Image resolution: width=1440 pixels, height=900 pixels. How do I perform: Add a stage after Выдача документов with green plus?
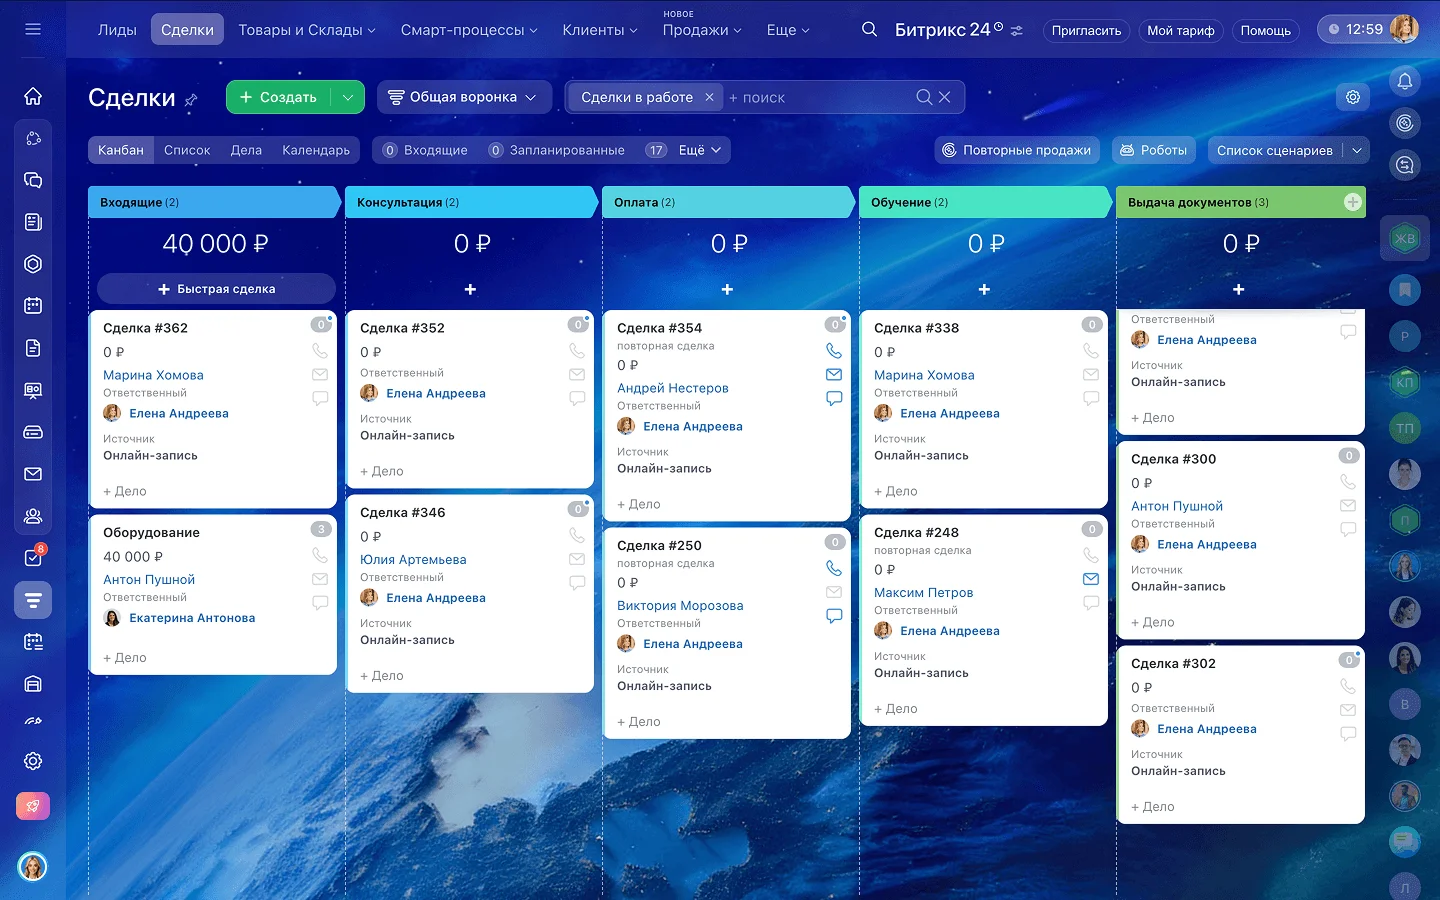pos(1353,202)
